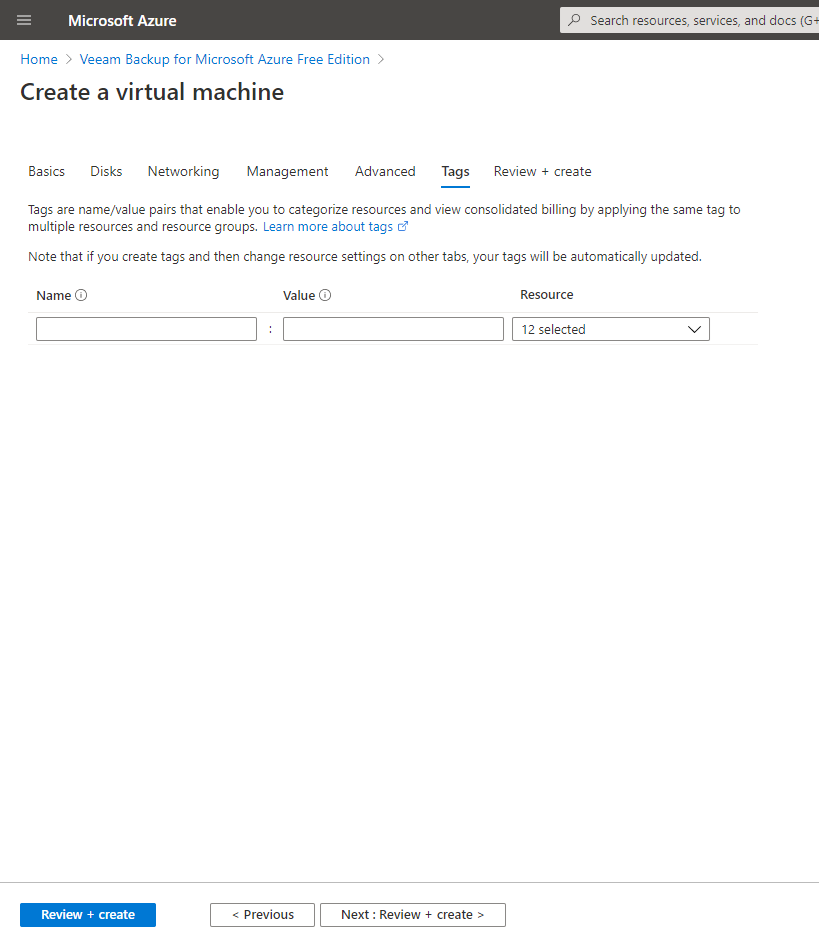Click the Value info icon
The height and width of the screenshot is (947, 819).
pos(325,295)
